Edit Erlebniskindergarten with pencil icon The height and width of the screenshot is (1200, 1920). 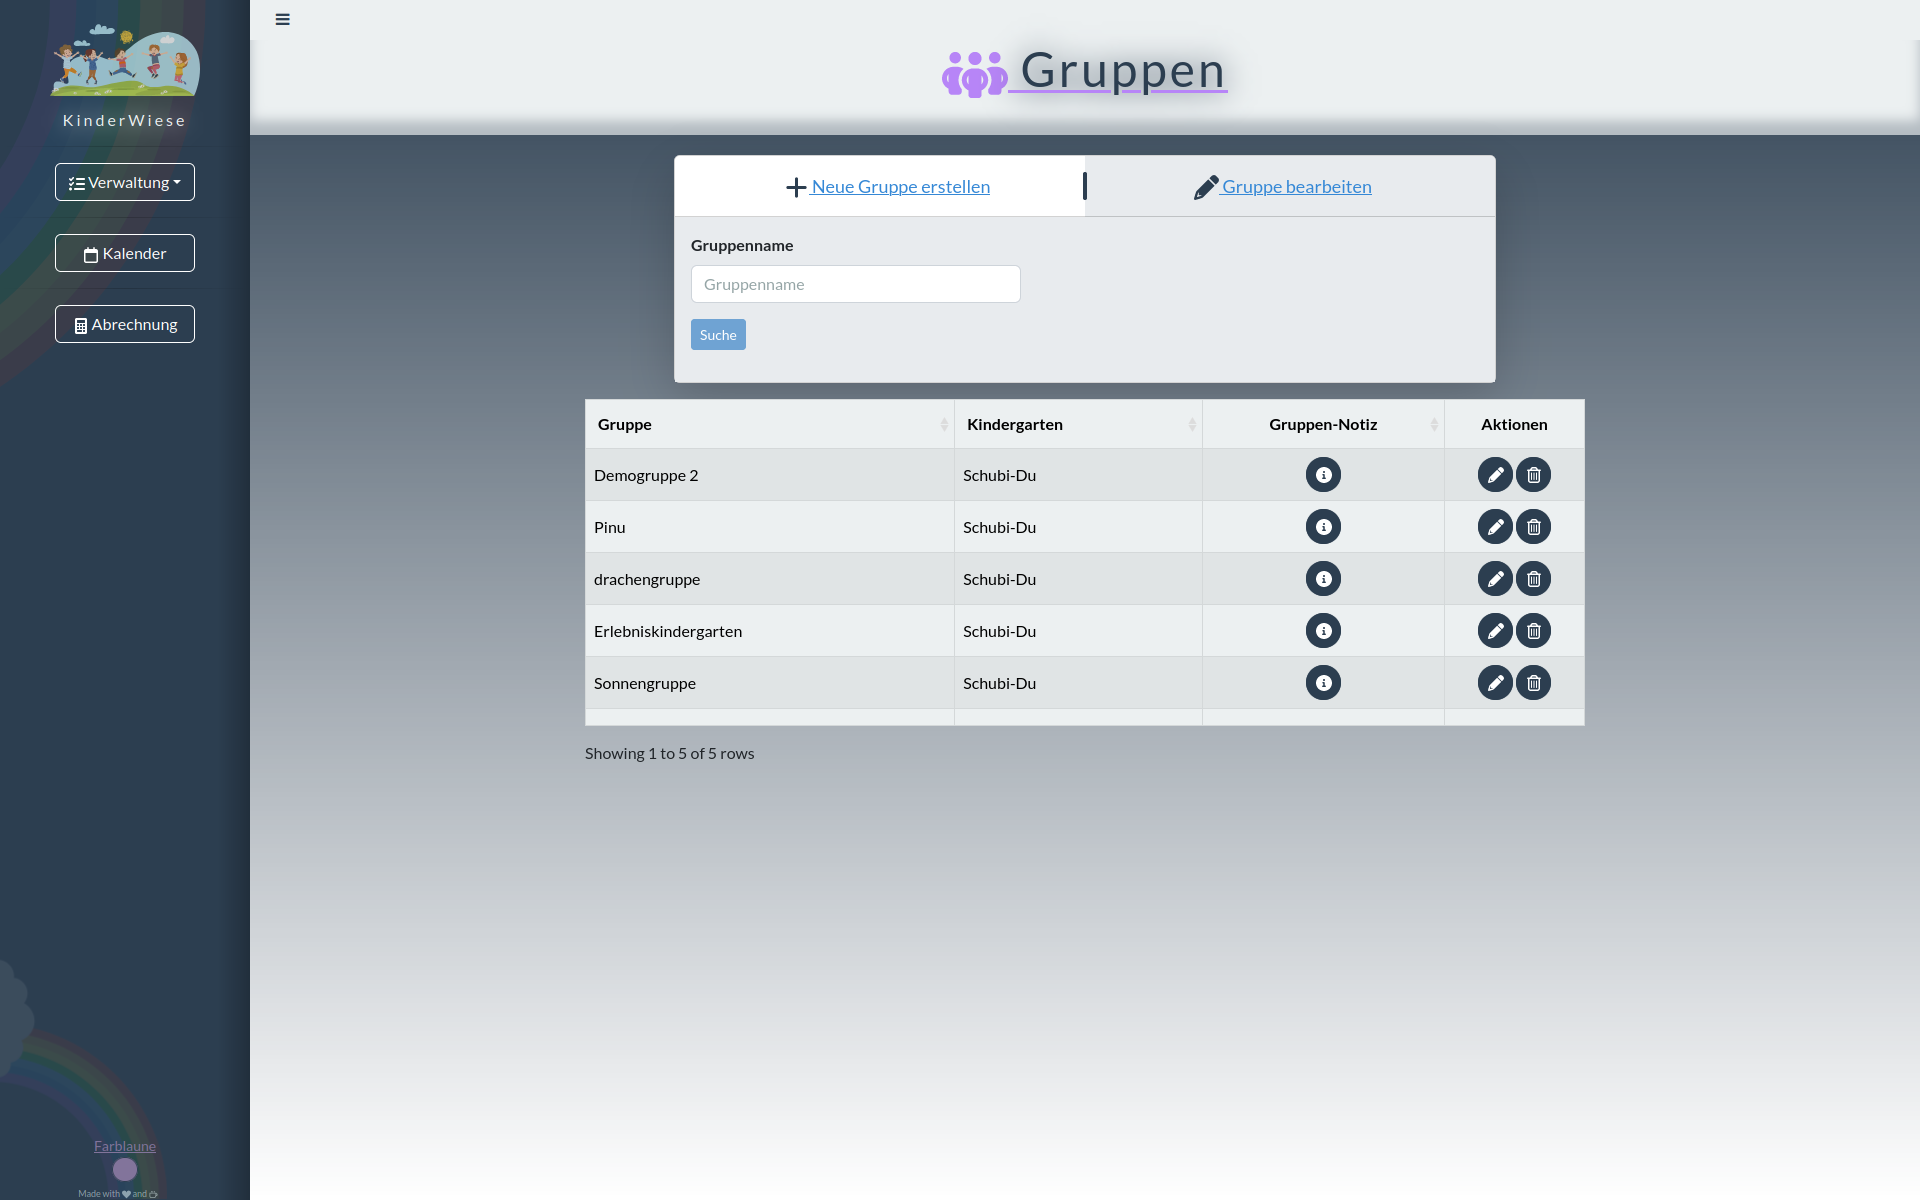click(1495, 631)
